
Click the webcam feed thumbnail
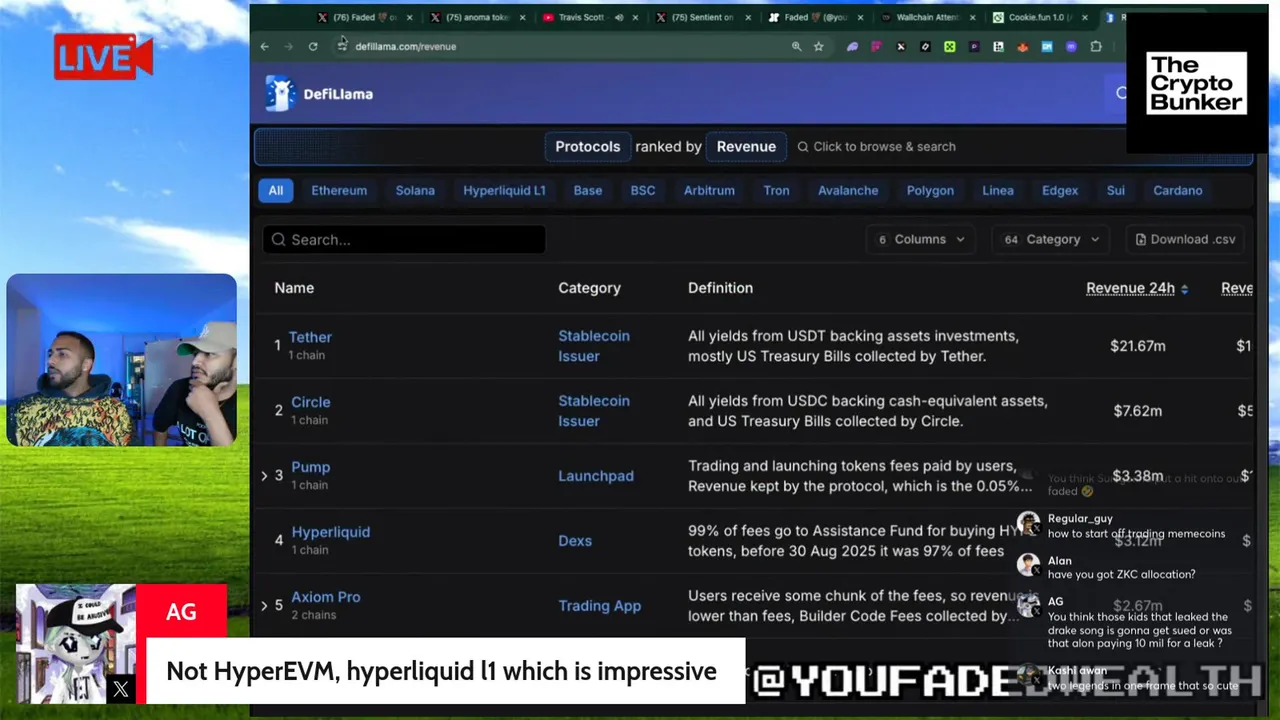(x=121, y=360)
